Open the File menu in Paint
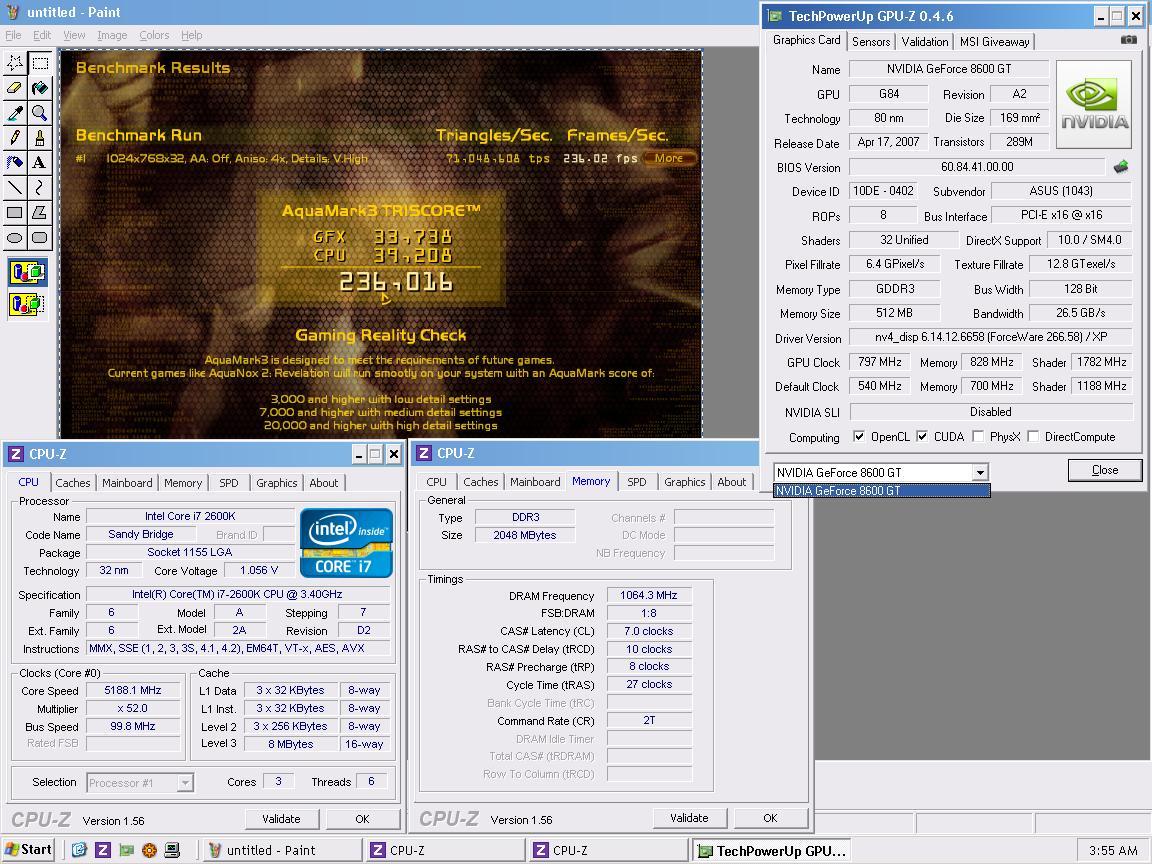 point(13,35)
